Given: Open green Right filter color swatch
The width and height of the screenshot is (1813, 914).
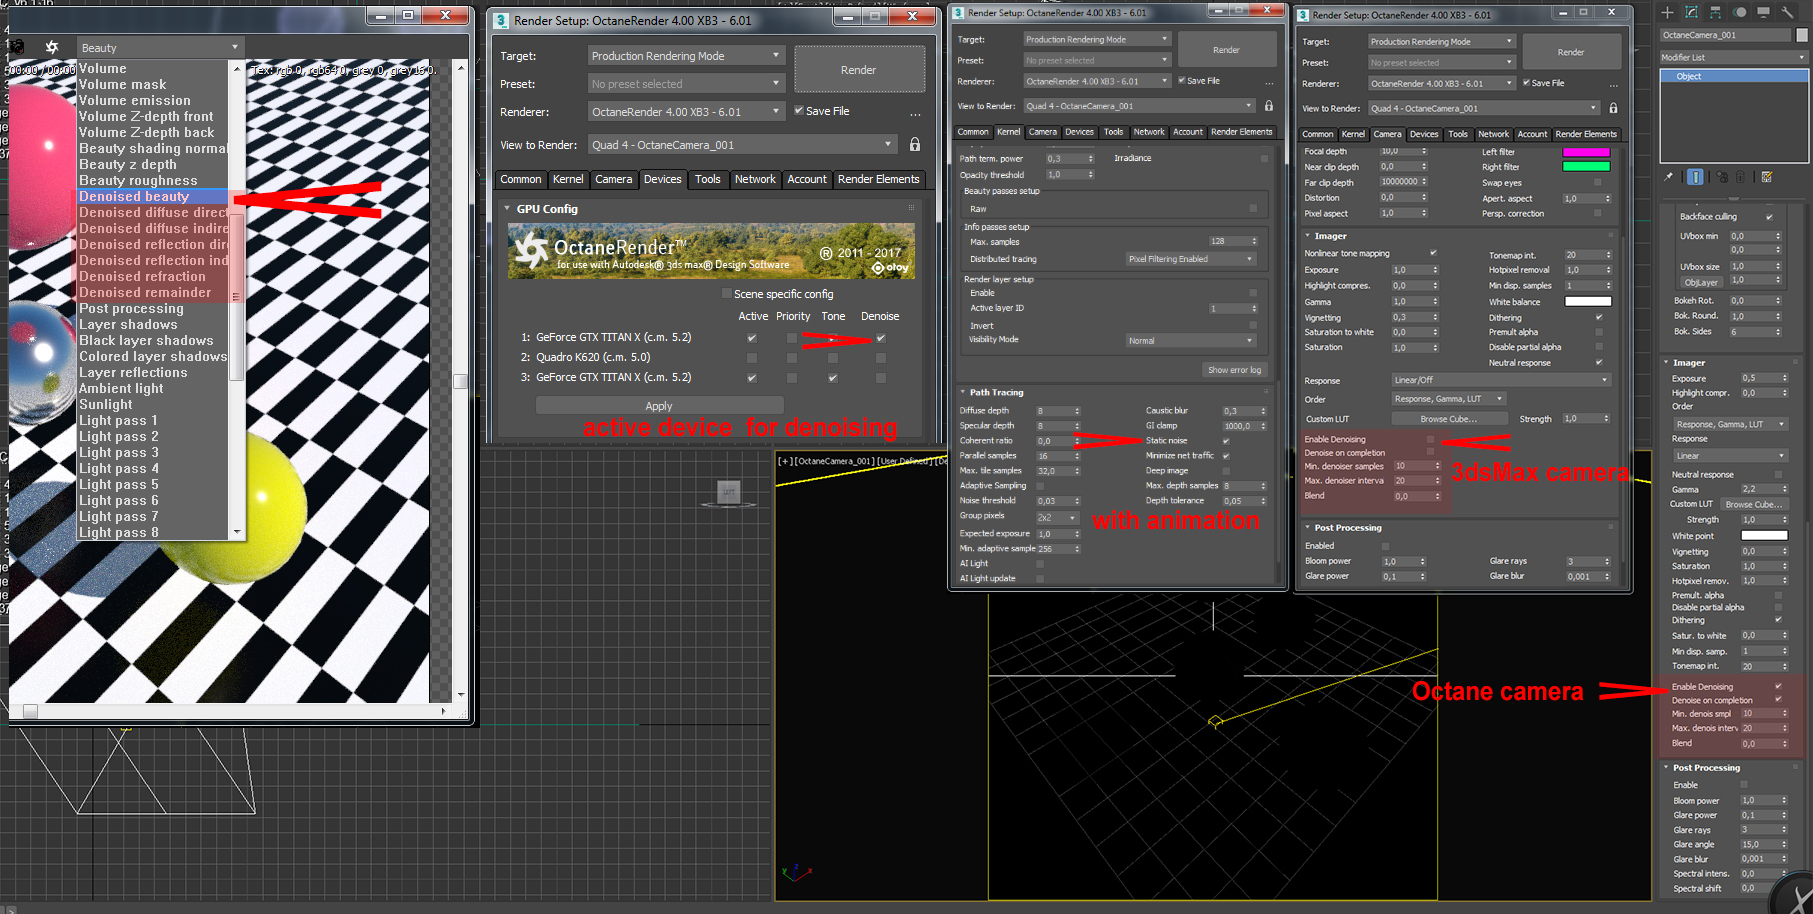Looking at the screenshot, I should click(1586, 167).
